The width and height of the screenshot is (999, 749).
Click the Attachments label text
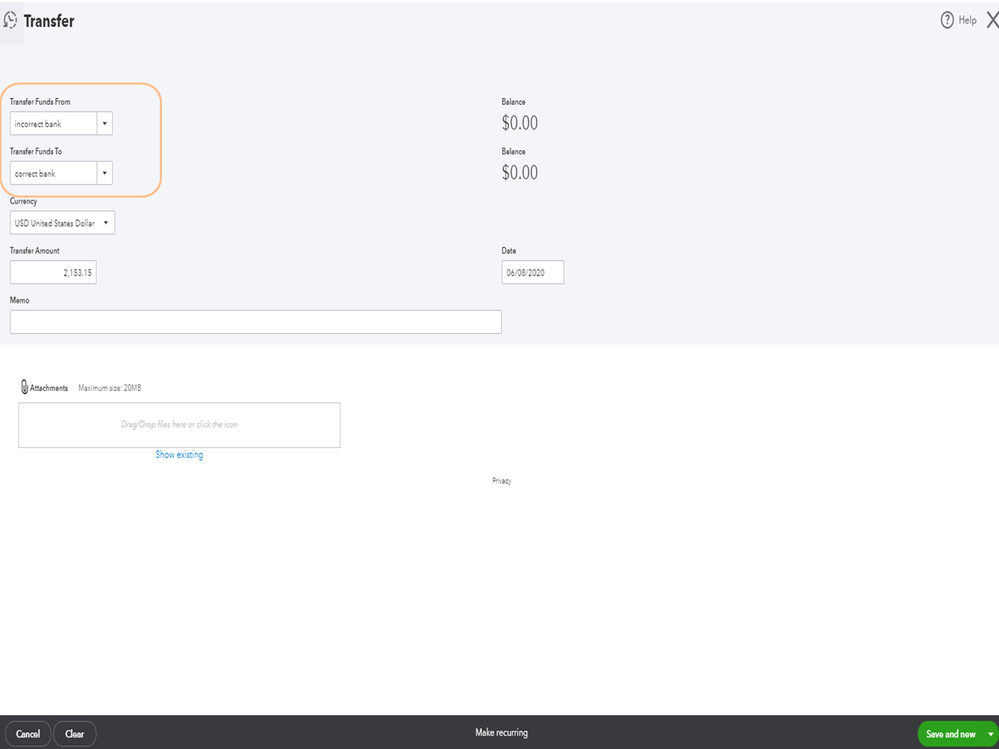click(x=49, y=388)
